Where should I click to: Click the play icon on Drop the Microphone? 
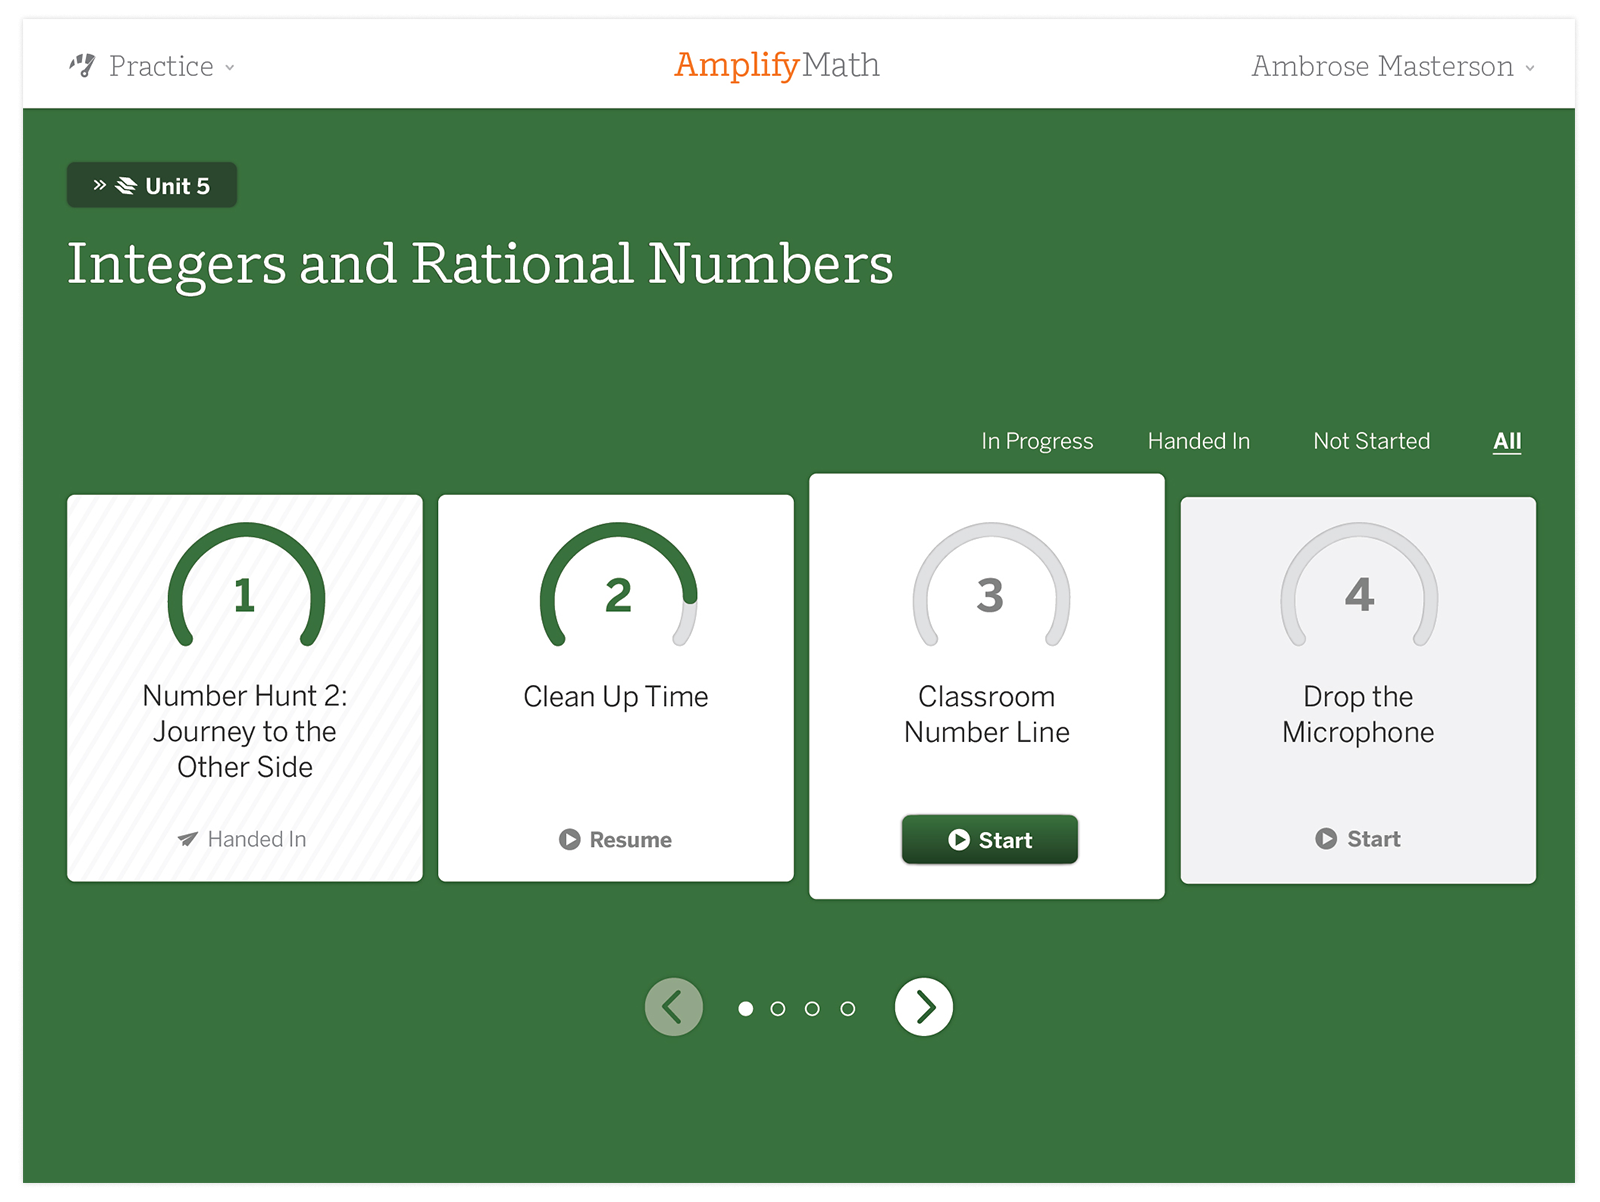click(1326, 839)
